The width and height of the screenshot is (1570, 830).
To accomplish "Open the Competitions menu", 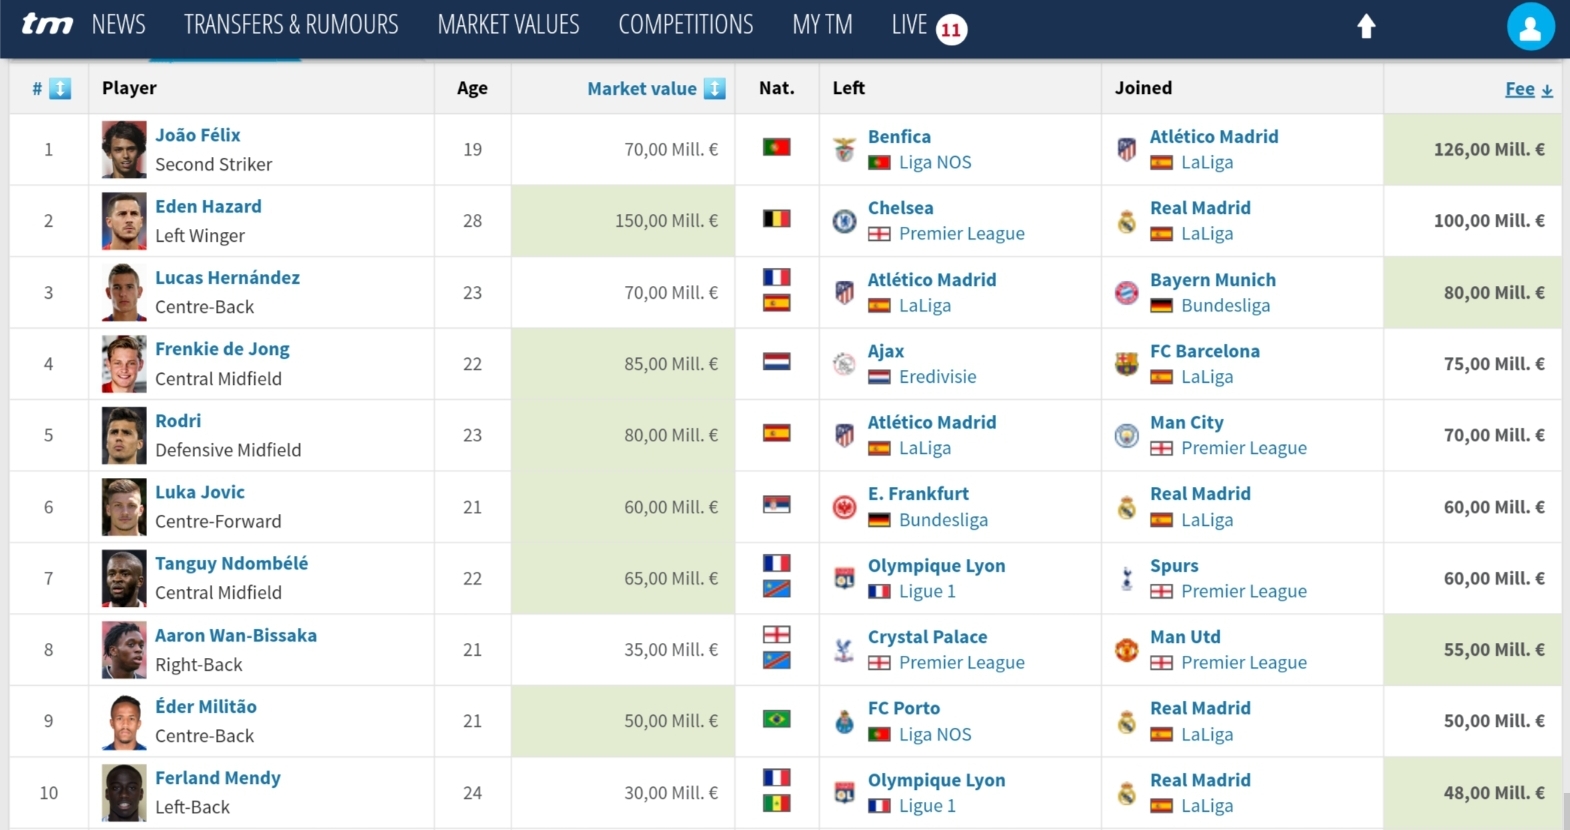I will click(686, 24).
